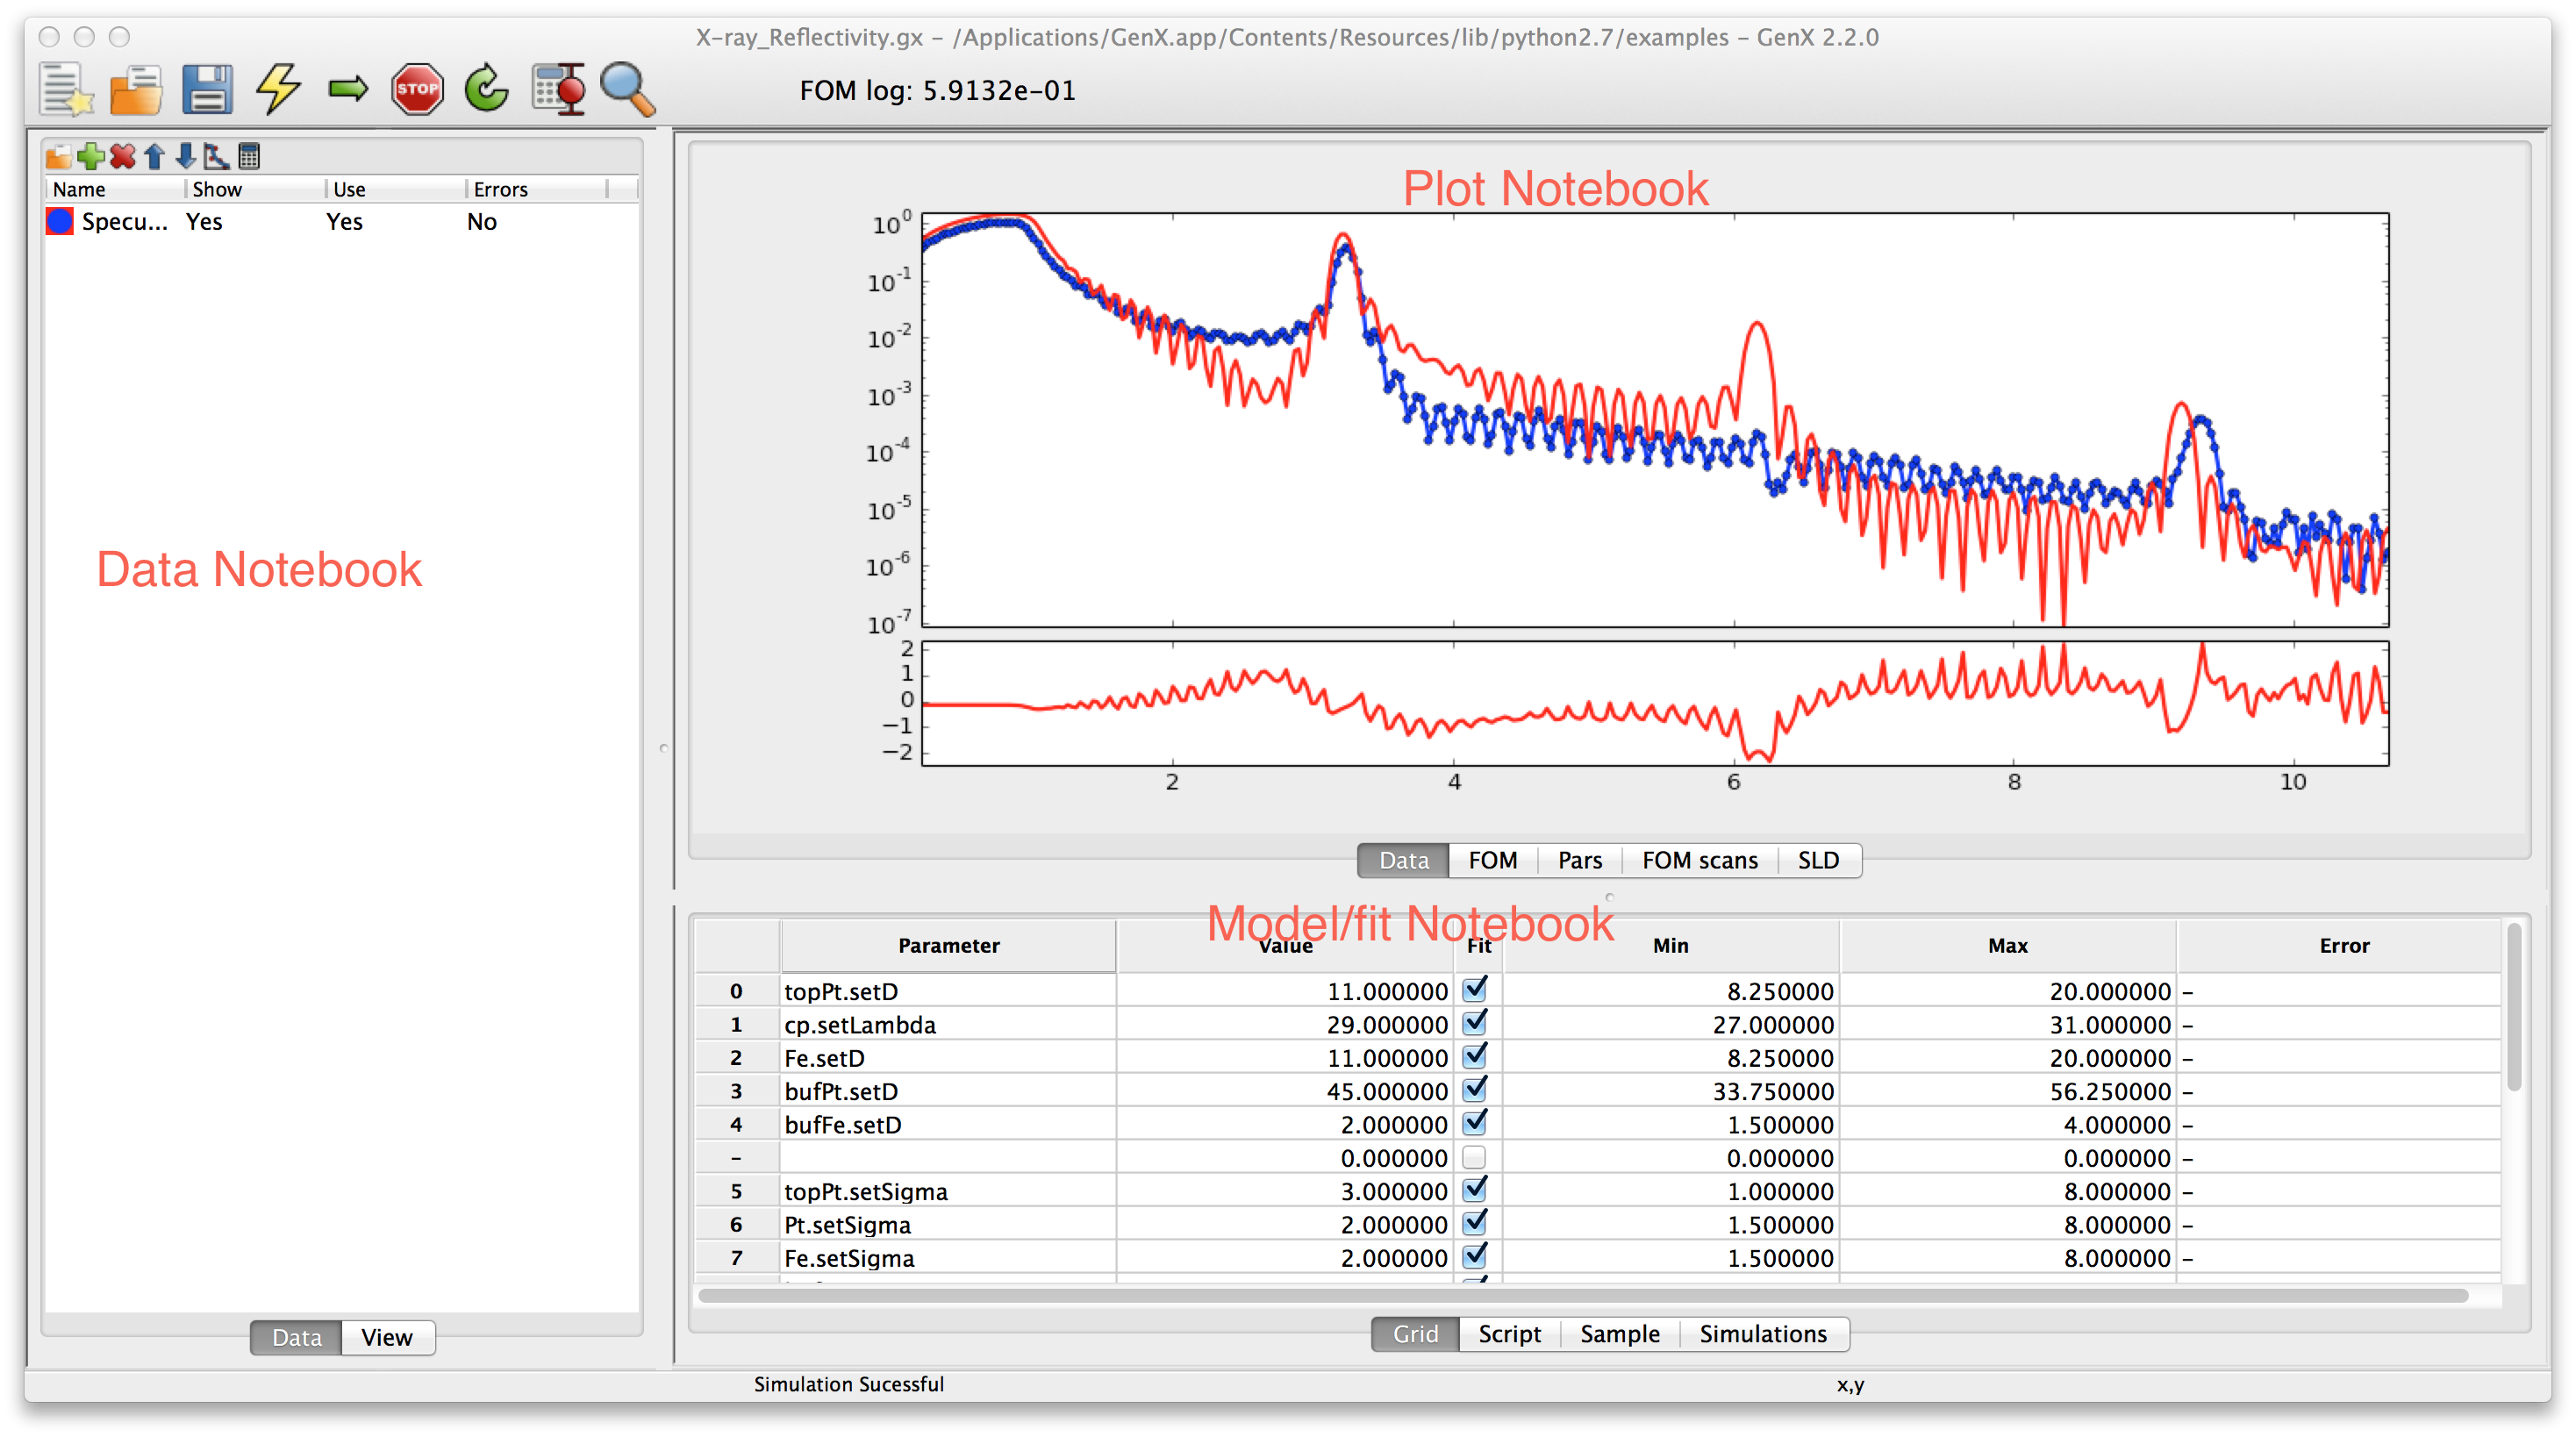Select row header 7 in the parameter grid

pos(737,1258)
